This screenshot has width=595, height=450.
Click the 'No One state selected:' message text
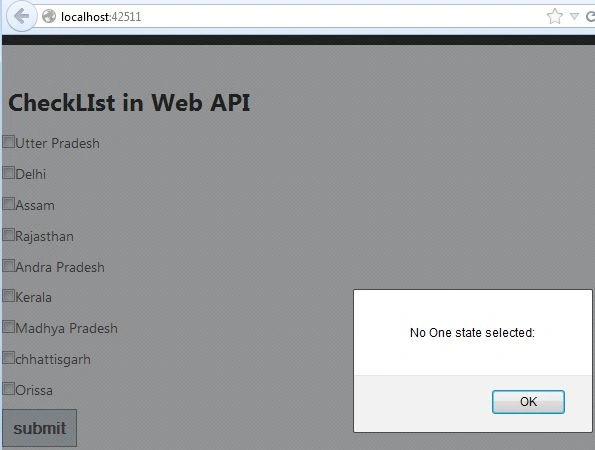472,333
